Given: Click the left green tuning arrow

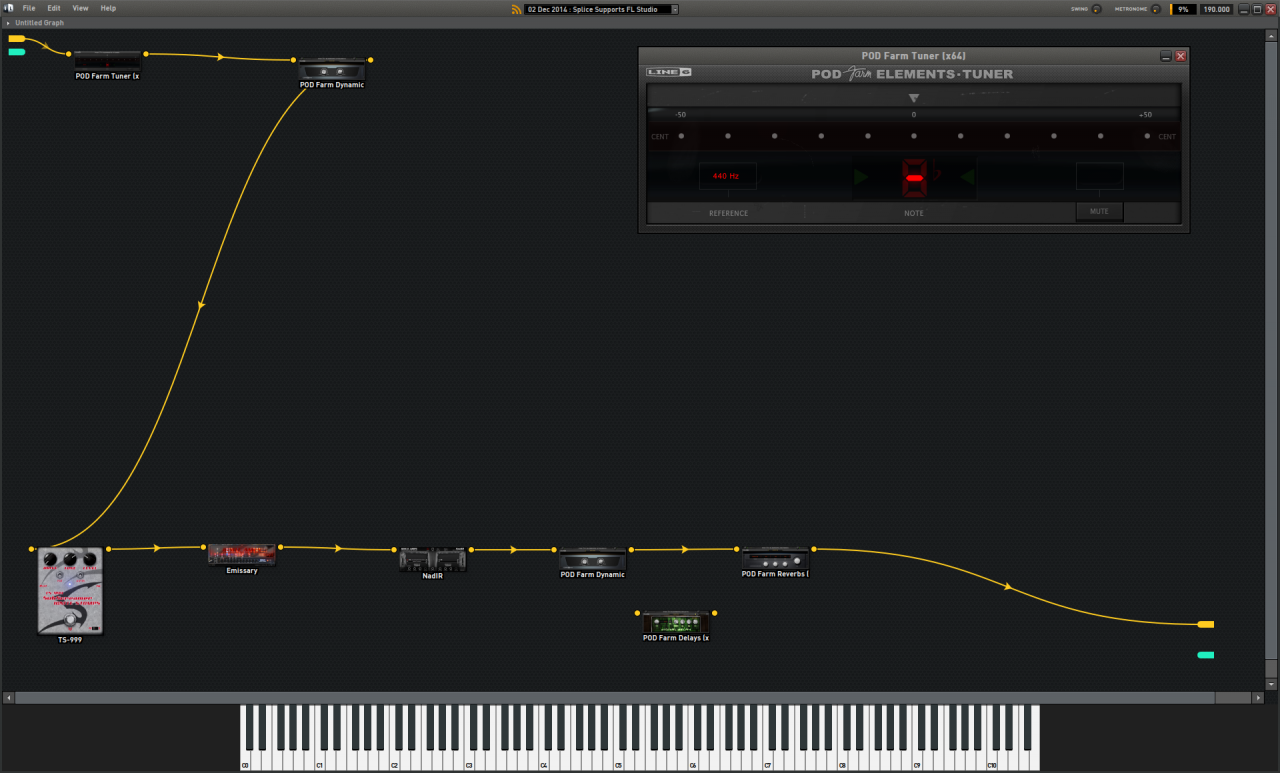Looking at the screenshot, I should (861, 177).
